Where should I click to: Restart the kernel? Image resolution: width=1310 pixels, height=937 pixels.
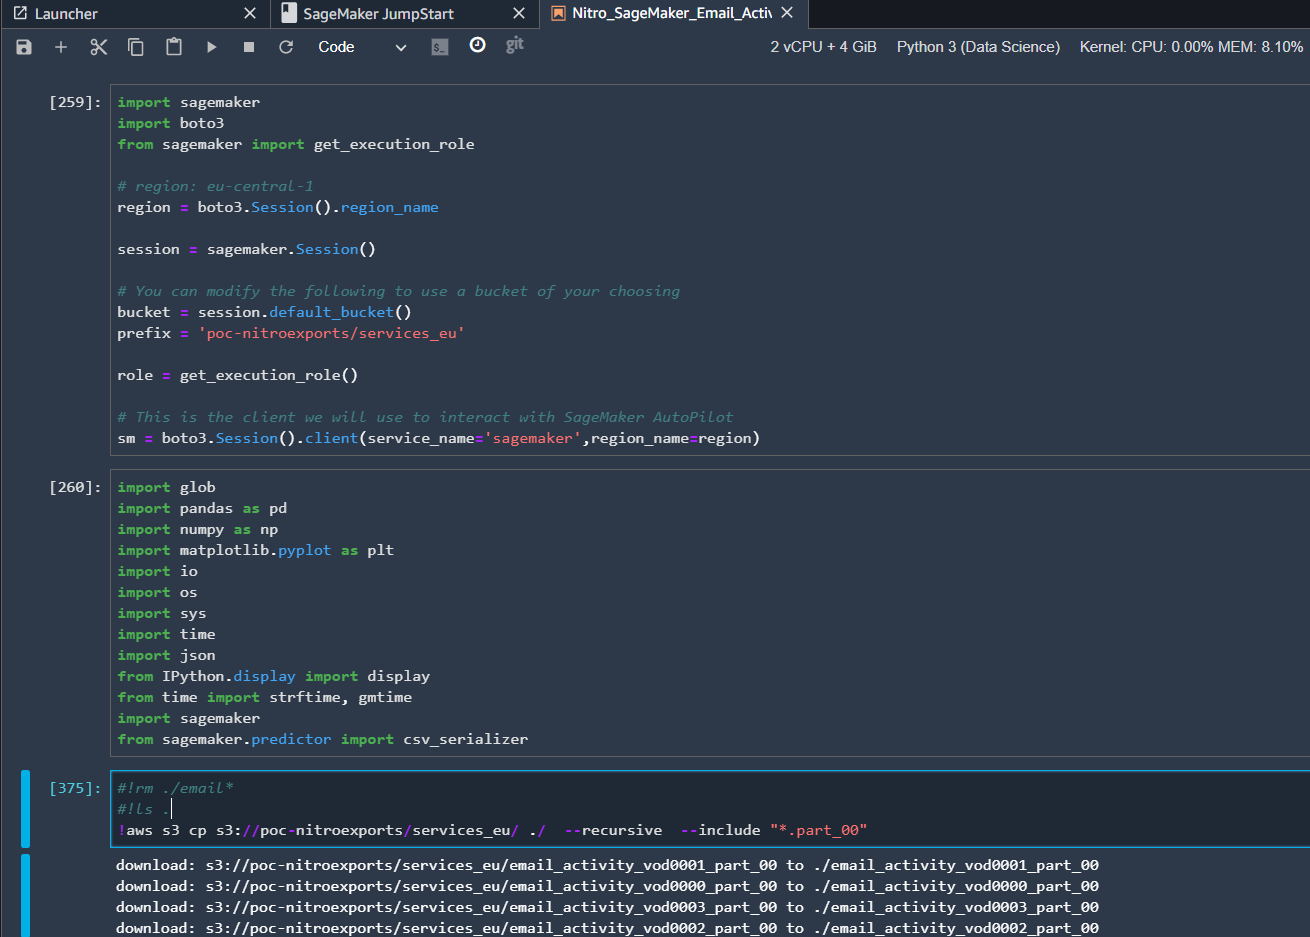click(x=286, y=47)
